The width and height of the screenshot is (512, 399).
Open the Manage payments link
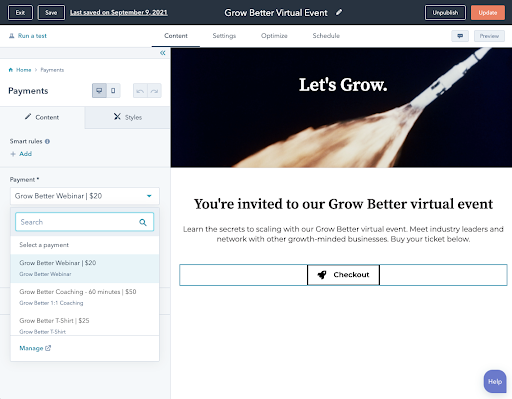(35, 348)
